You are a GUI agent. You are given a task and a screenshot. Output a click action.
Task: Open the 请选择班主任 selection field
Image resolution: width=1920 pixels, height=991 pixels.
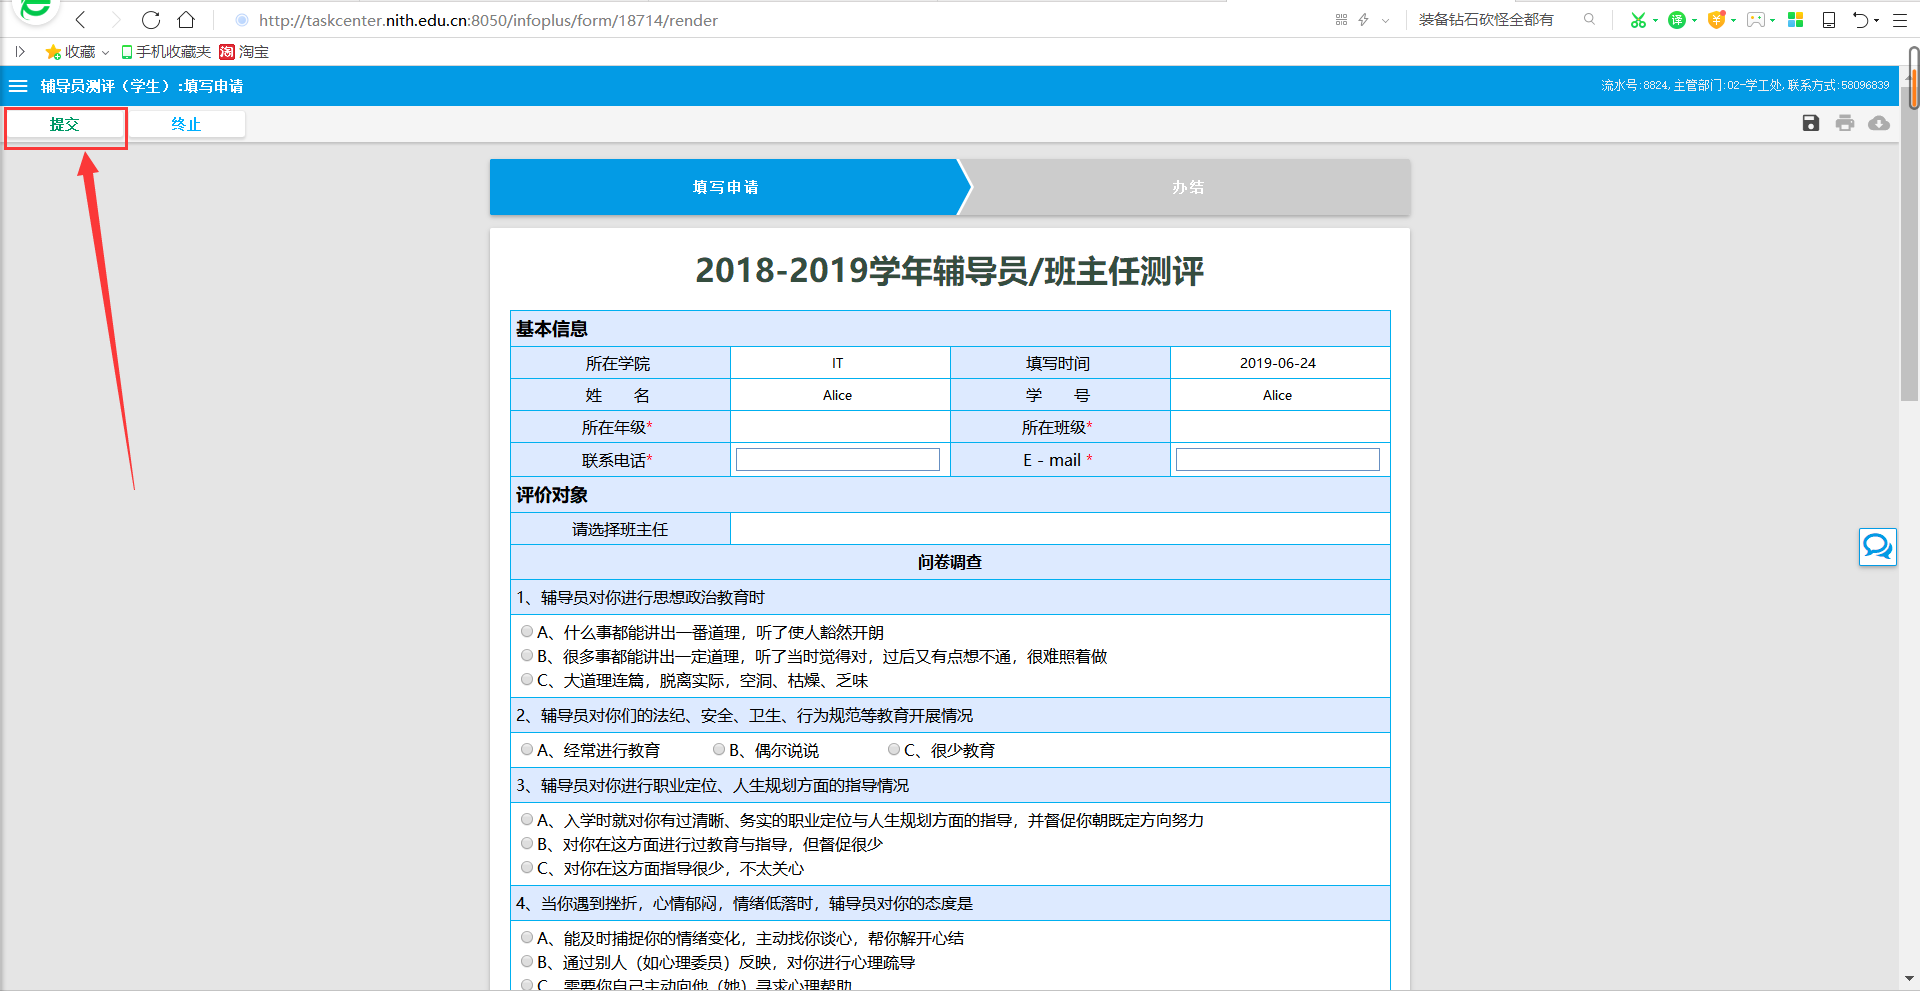pyautogui.click(x=1060, y=529)
